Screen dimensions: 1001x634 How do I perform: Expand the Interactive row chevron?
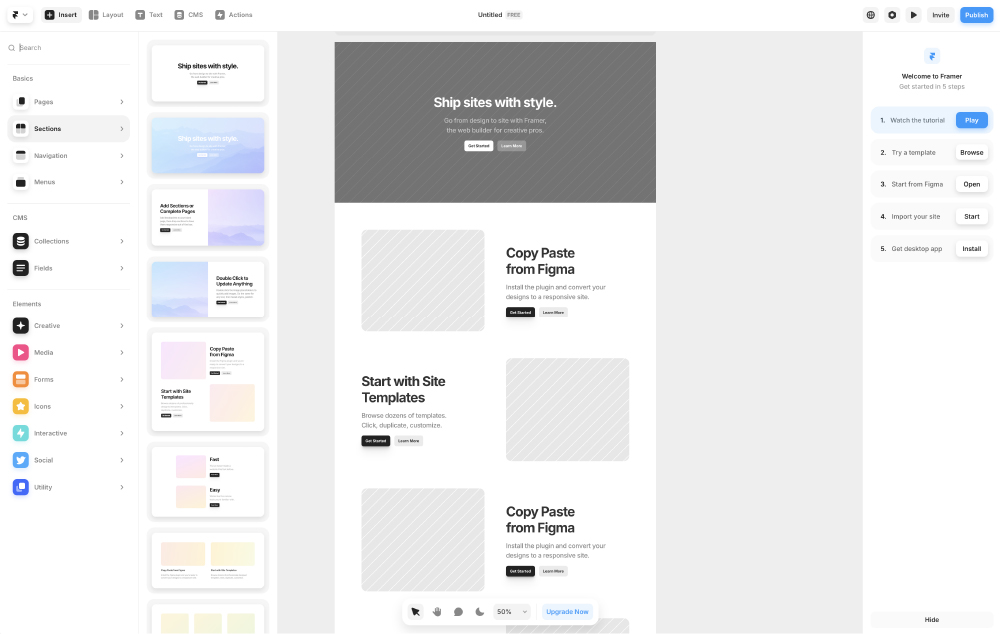121,433
